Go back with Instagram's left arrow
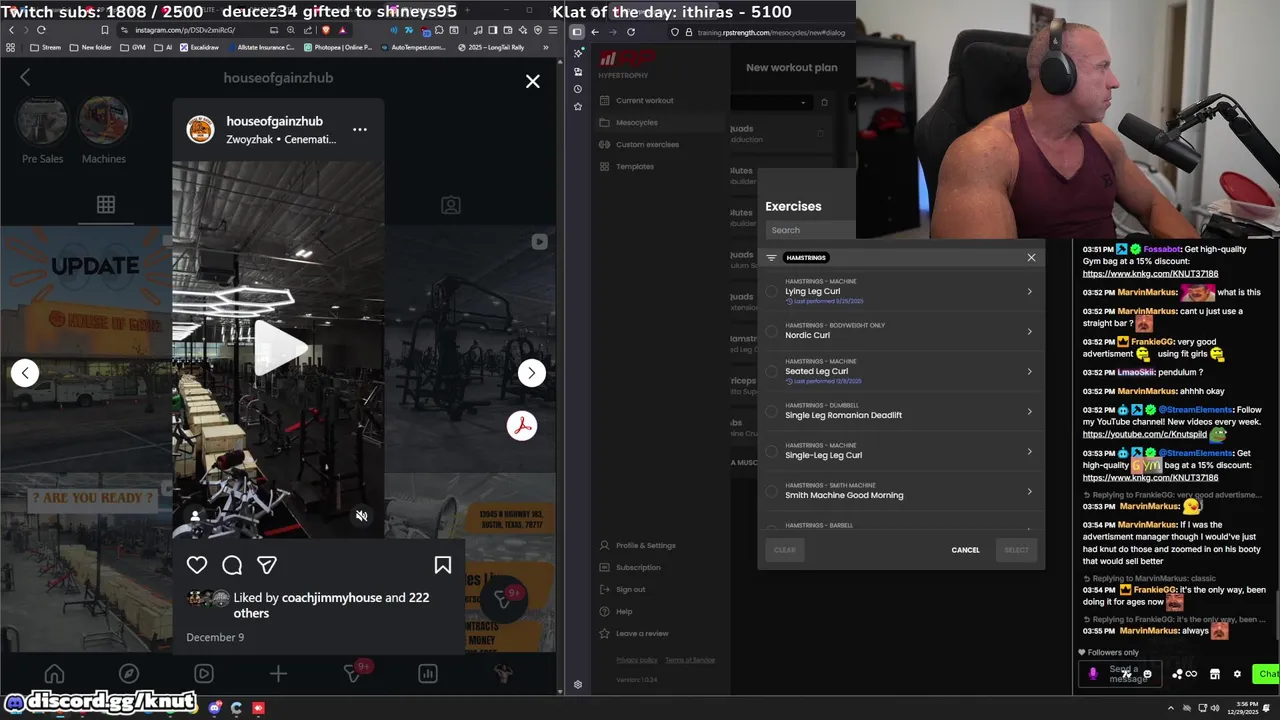The width and height of the screenshot is (1280, 720). click(26, 78)
